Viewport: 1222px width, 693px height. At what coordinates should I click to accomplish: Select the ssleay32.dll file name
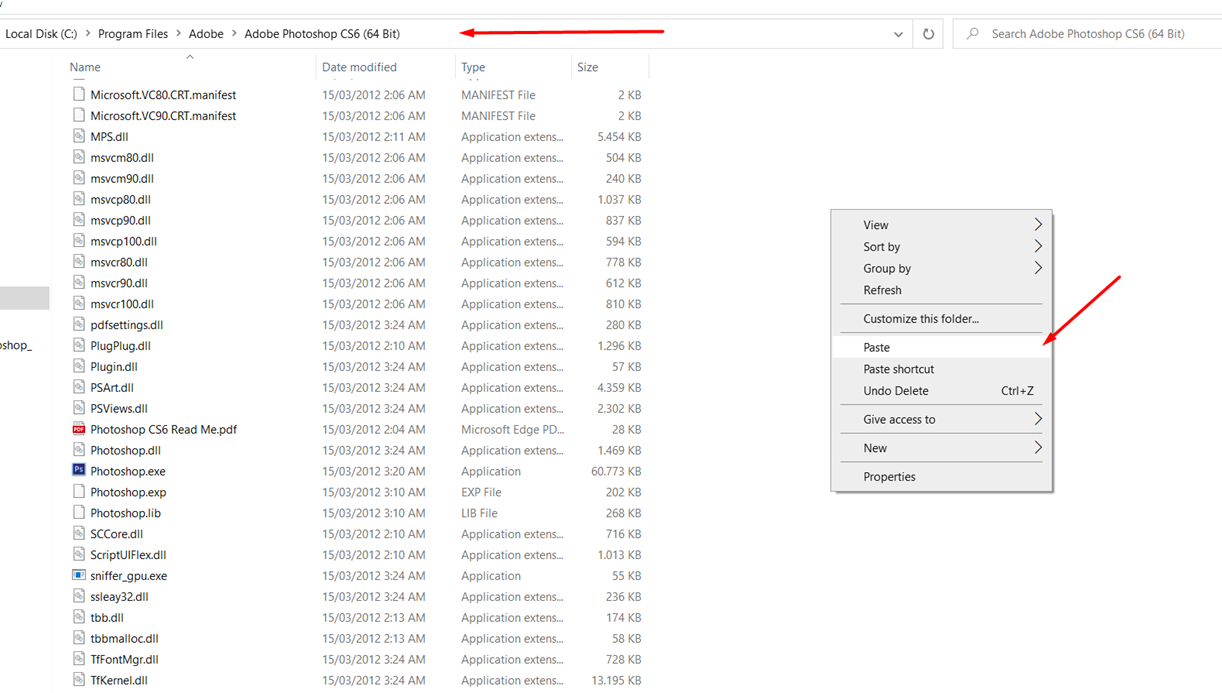[119, 597]
